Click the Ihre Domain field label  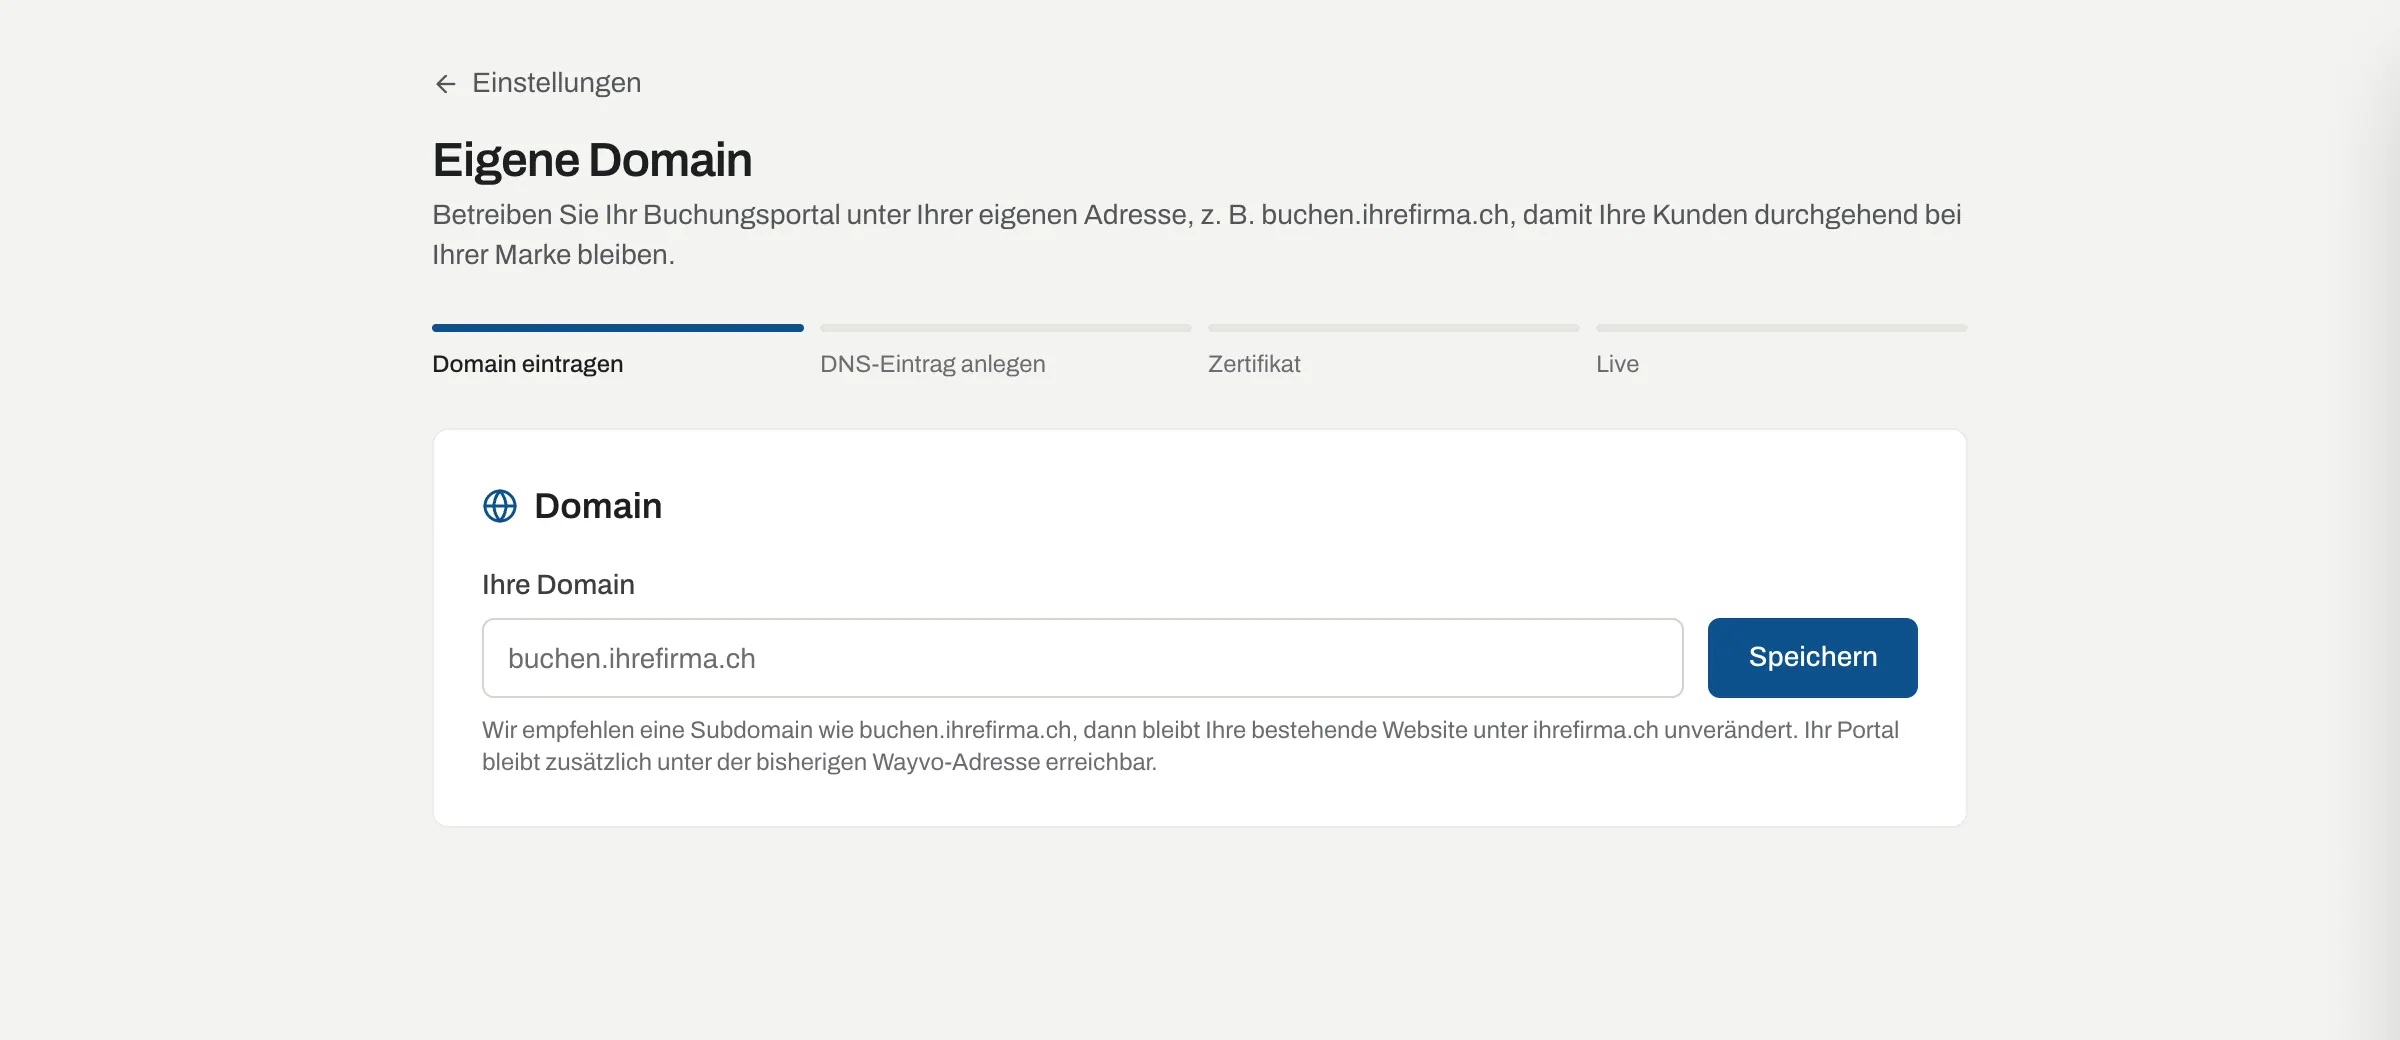tap(558, 584)
